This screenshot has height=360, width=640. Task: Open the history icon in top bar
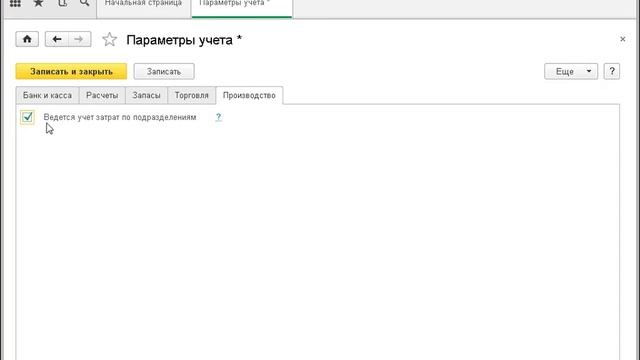pos(62,3)
